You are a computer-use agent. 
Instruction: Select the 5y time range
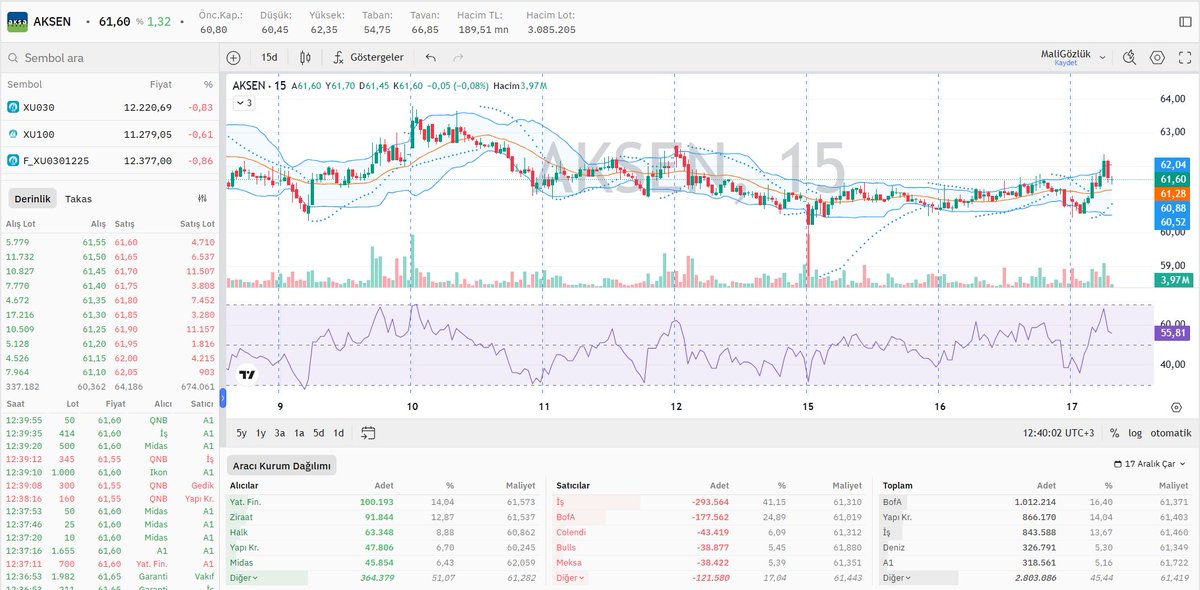pos(243,433)
